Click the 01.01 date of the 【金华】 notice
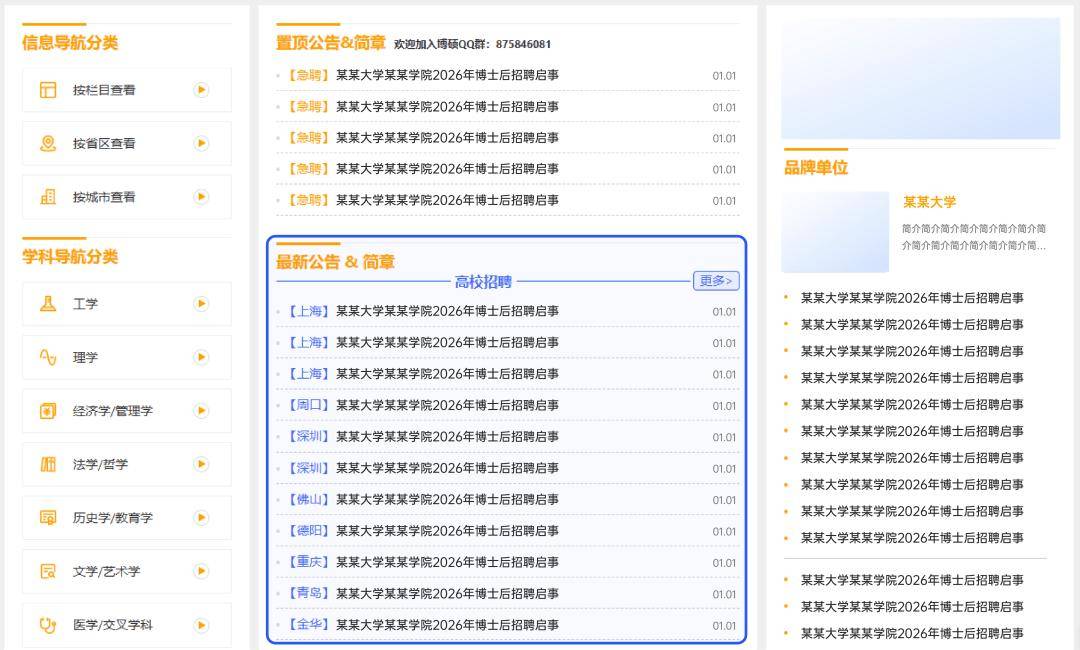 pos(724,626)
